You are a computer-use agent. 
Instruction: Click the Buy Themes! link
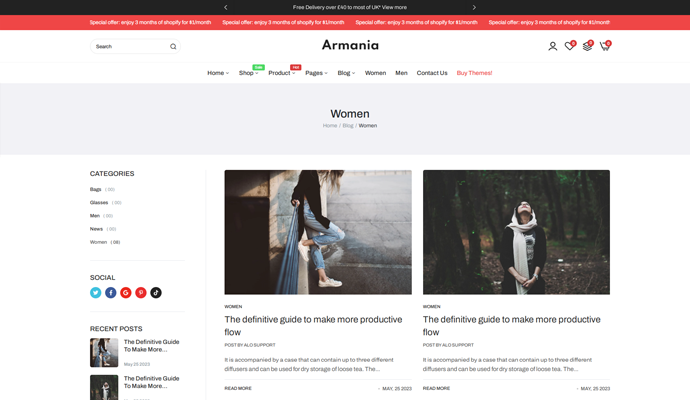[474, 73]
